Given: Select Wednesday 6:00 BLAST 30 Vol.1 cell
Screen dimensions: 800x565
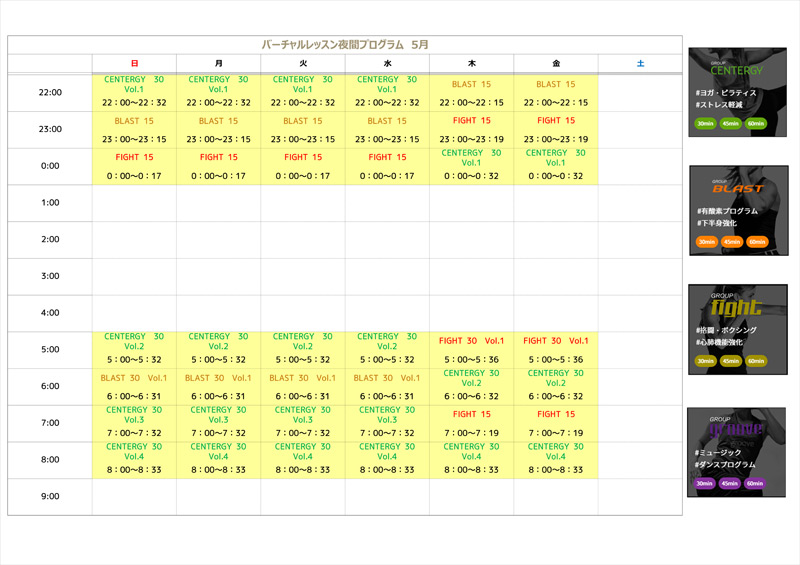Looking at the screenshot, I should tap(387, 386).
